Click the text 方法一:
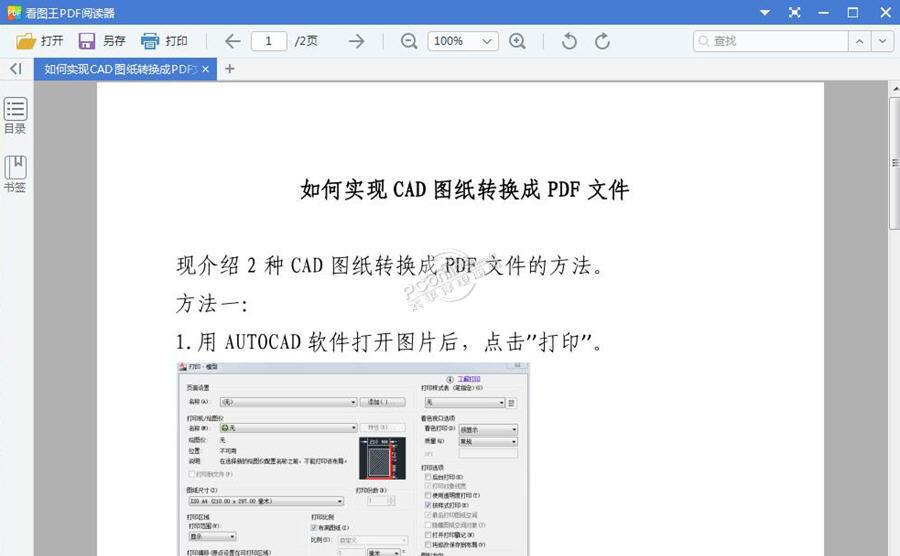Image resolution: width=900 pixels, height=556 pixels. (x=212, y=304)
